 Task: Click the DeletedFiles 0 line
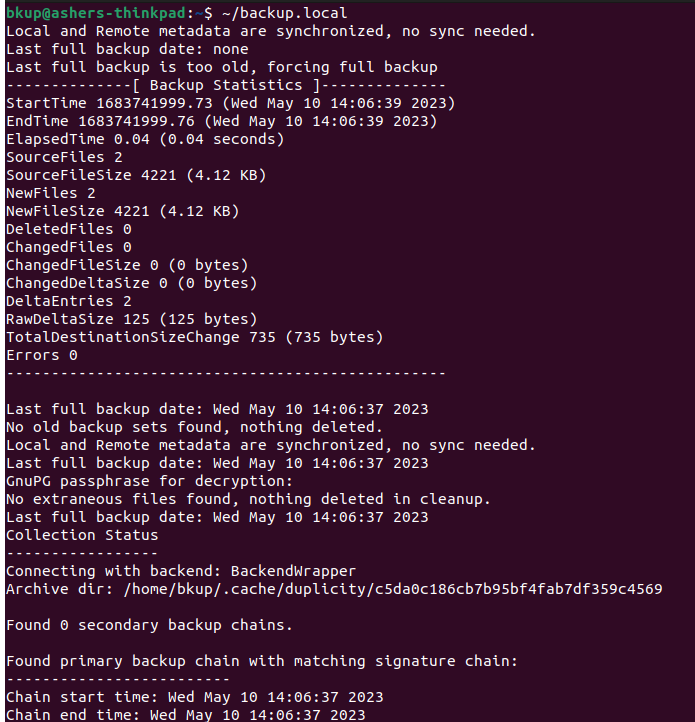[x=69, y=229]
